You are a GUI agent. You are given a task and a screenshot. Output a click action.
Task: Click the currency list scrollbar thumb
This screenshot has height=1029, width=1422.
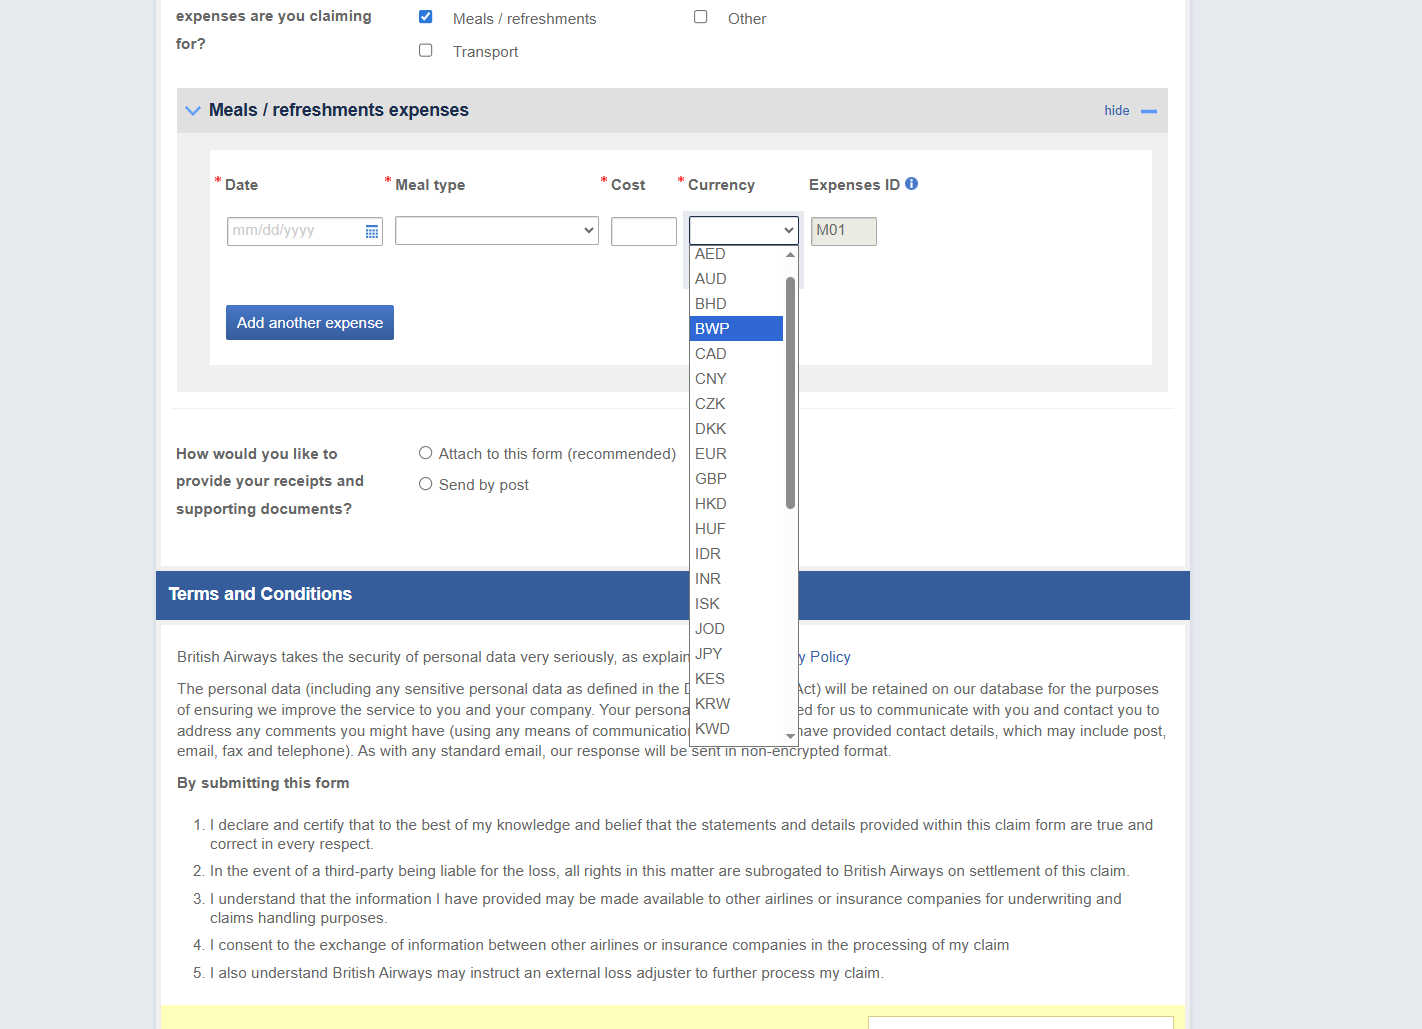click(790, 392)
